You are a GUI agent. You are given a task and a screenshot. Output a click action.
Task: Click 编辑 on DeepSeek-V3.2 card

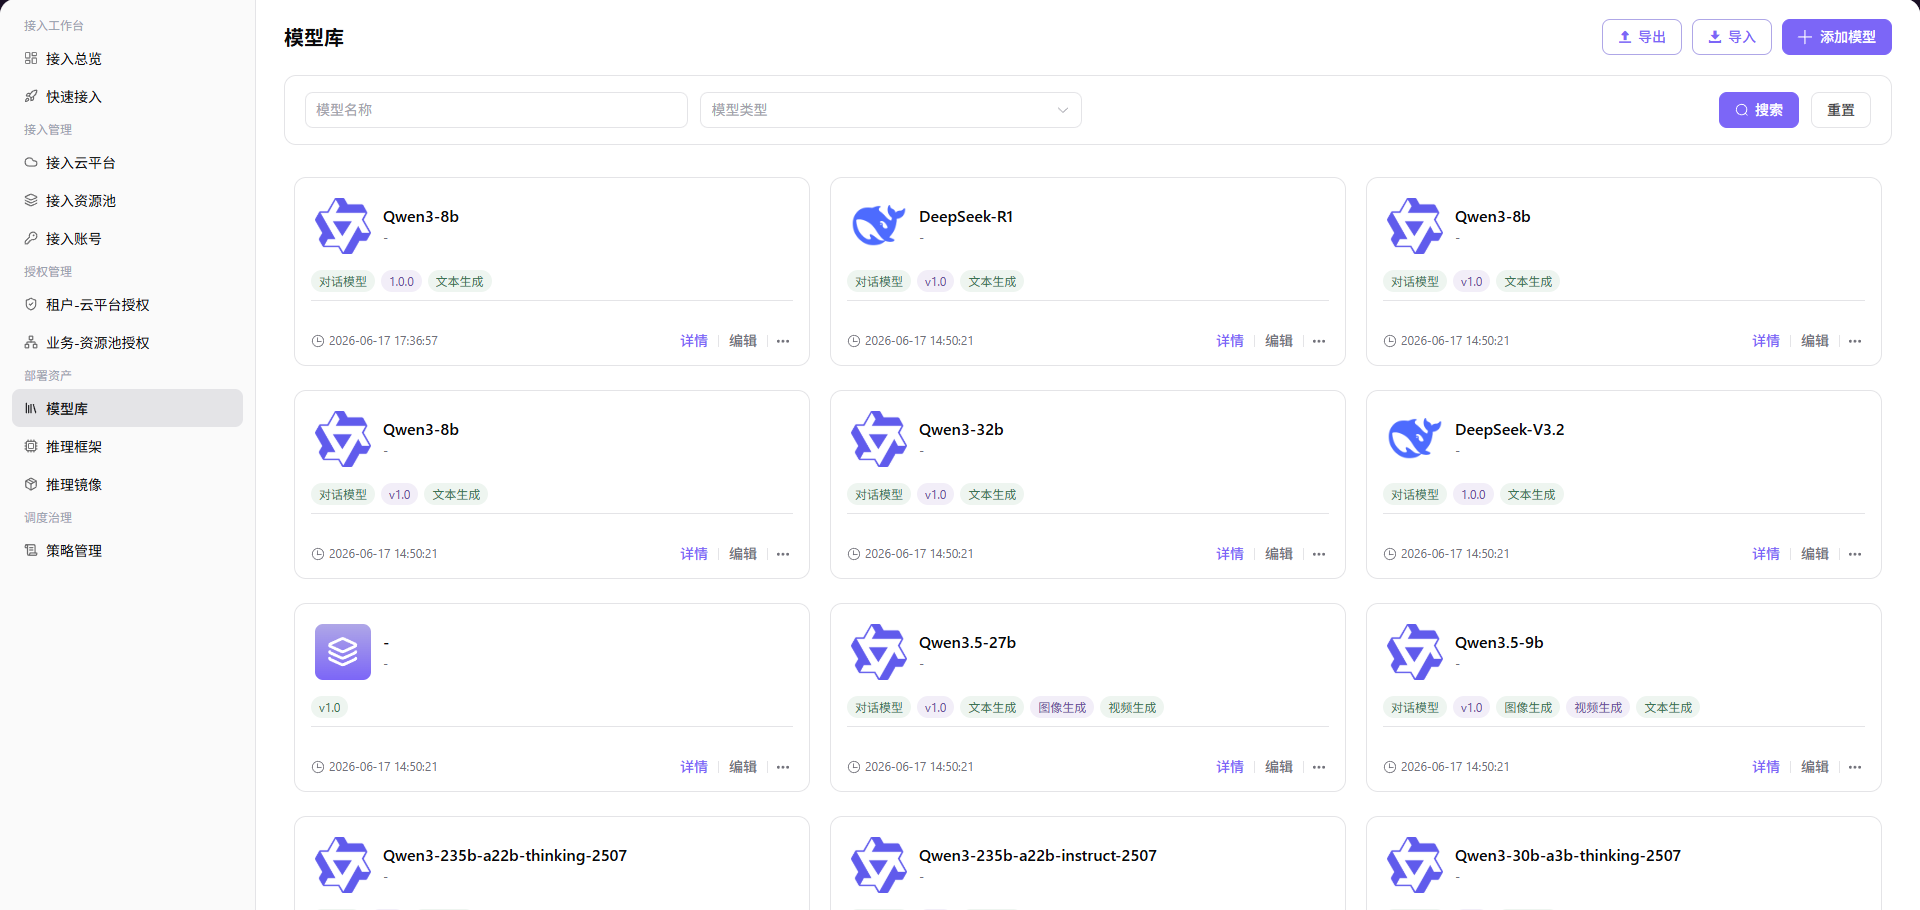[1815, 554]
